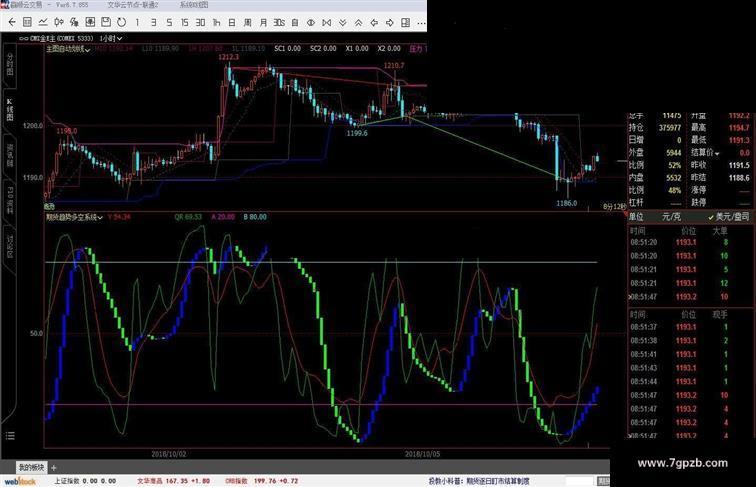
Task: Select the 我的板块 bottom tab
Action: click(31, 467)
